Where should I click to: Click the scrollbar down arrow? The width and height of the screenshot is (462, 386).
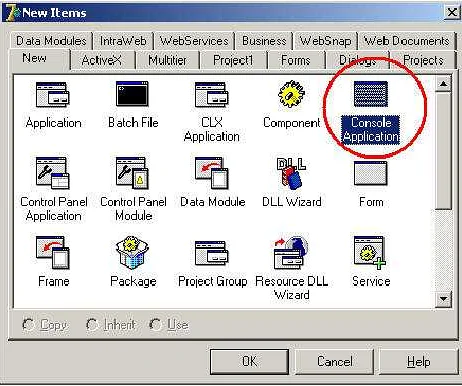tap(443, 299)
